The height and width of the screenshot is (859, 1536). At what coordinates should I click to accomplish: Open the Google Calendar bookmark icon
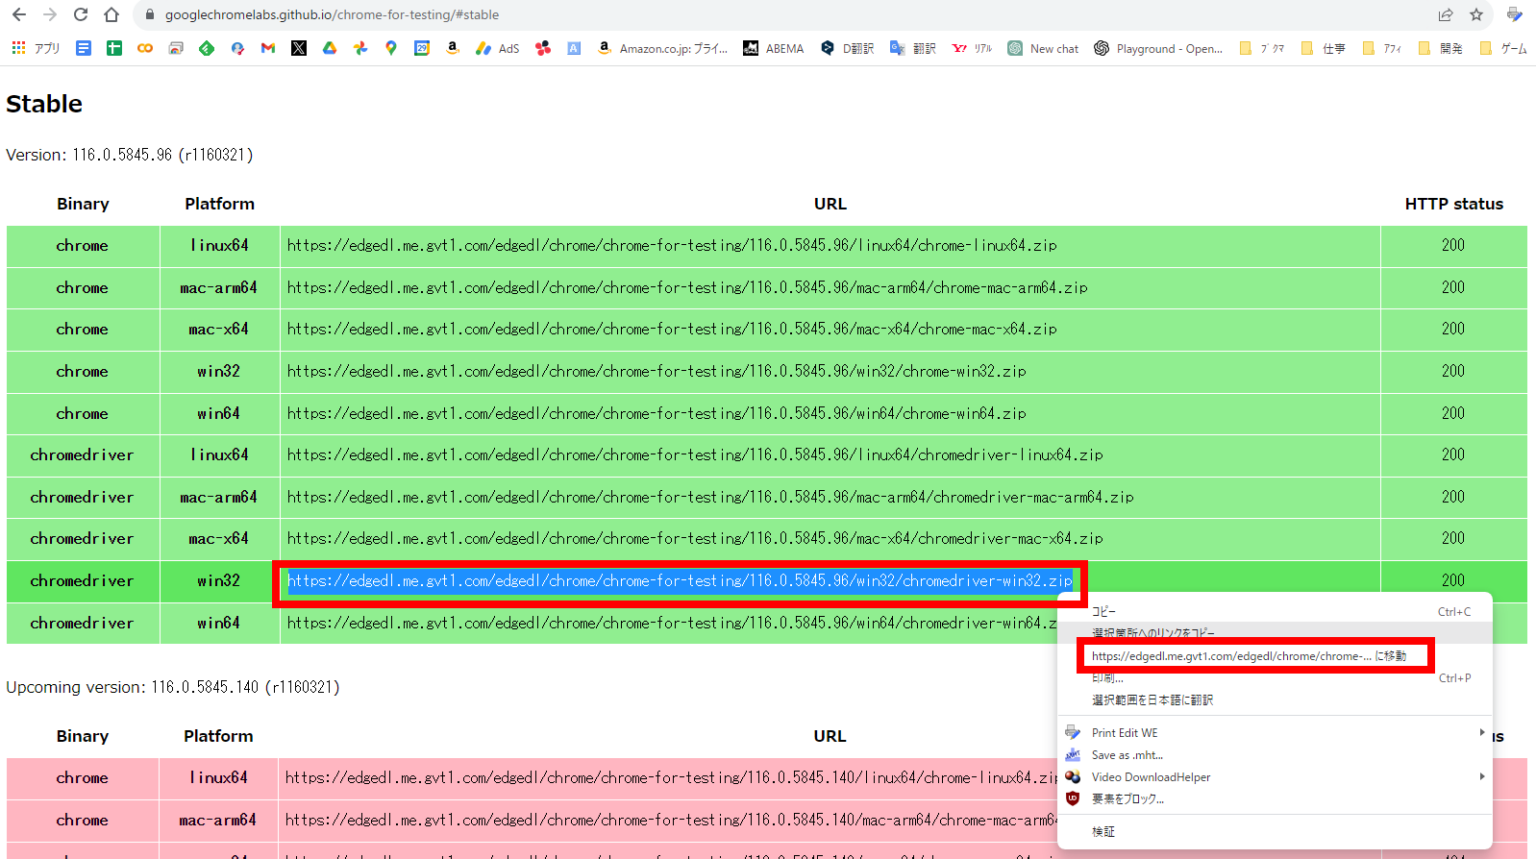click(x=422, y=47)
